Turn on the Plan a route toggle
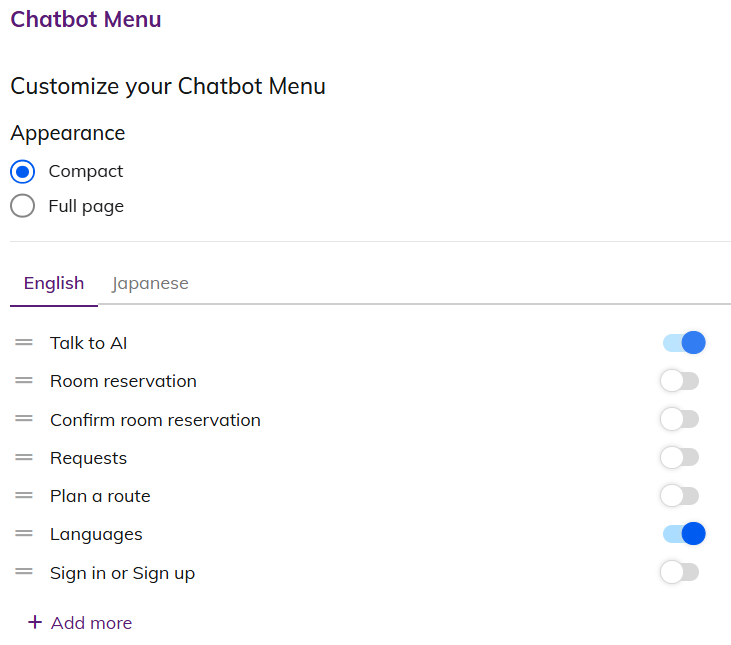This screenshot has width=731, height=645. point(680,496)
